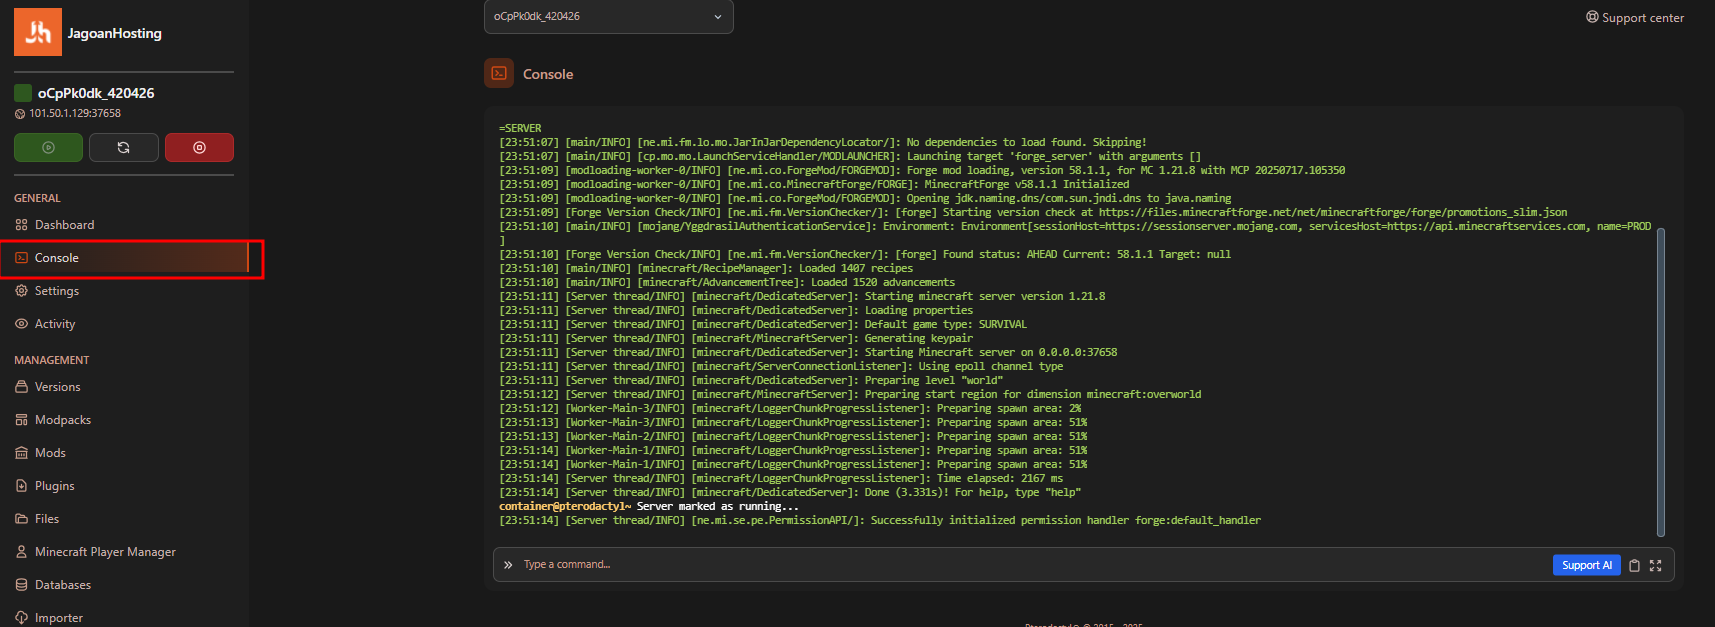Click the Versions icon in sidebar

pyautogui.click(x=21, y=387)
